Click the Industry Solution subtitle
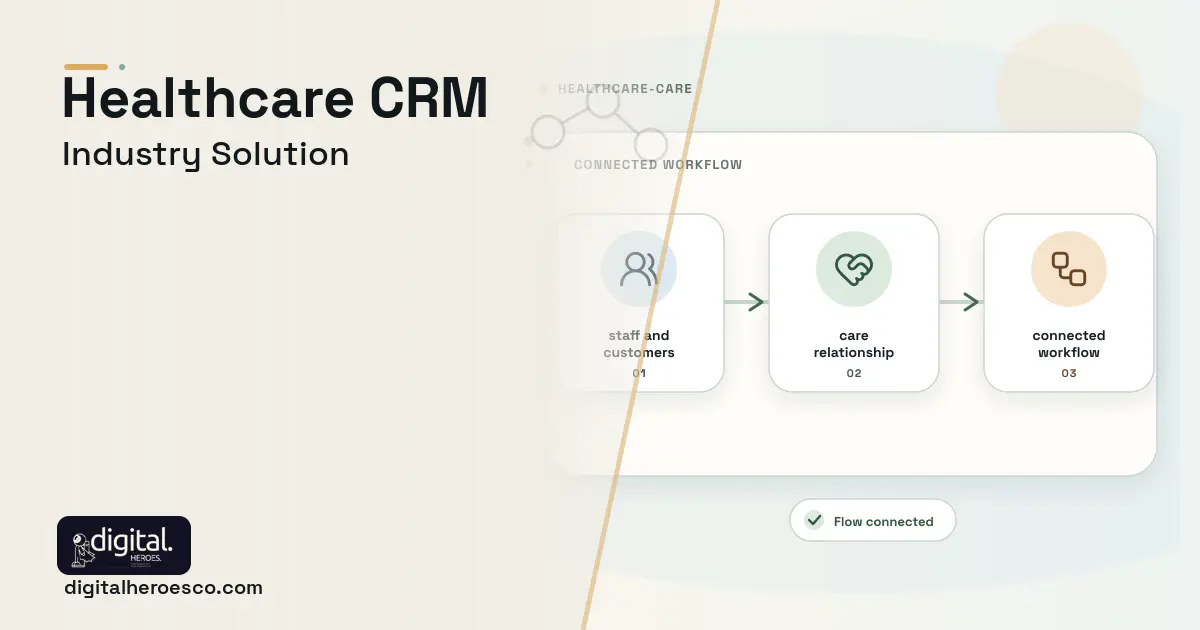Screen dimensions: 1200x630 206,155
